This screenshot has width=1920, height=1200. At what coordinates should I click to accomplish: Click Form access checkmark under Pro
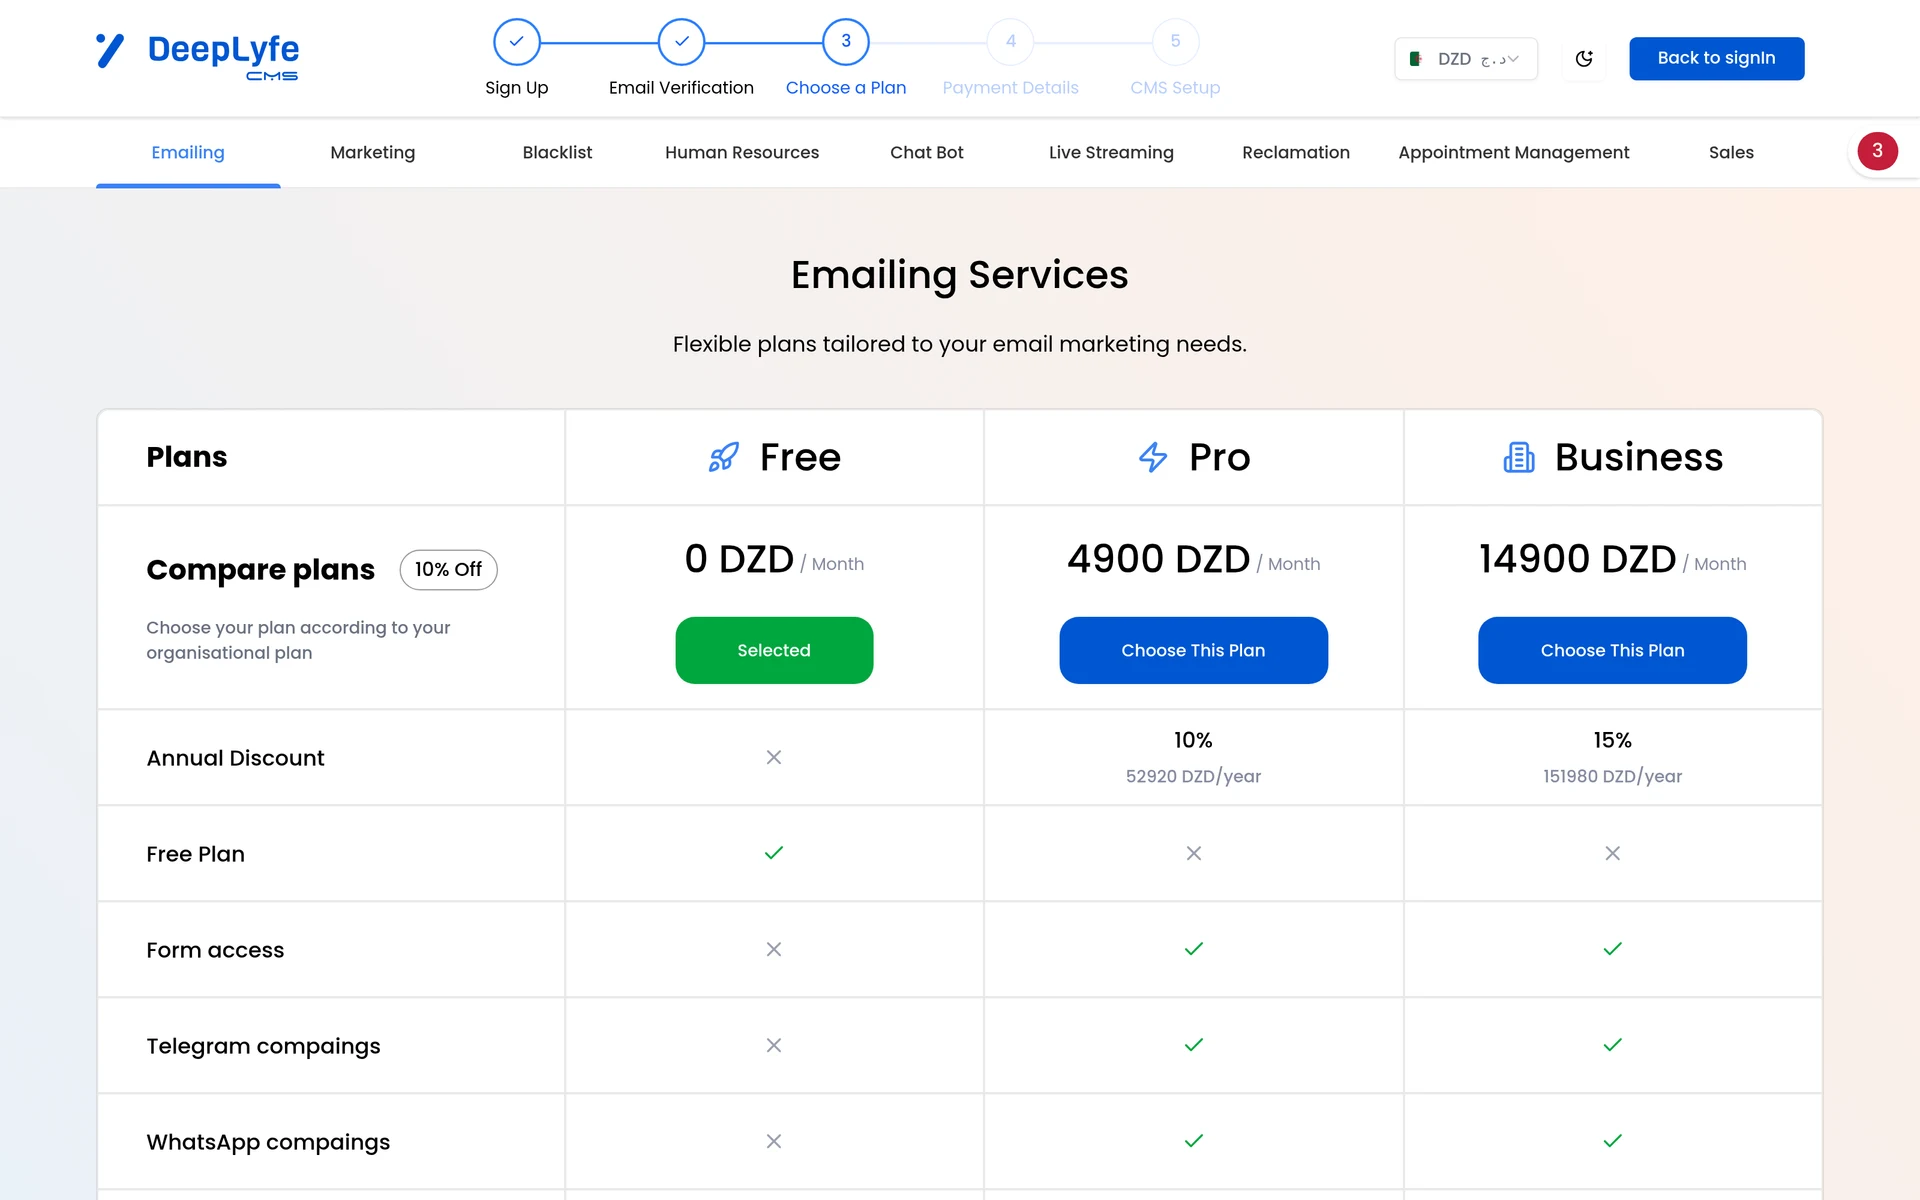coord(1194,949)
